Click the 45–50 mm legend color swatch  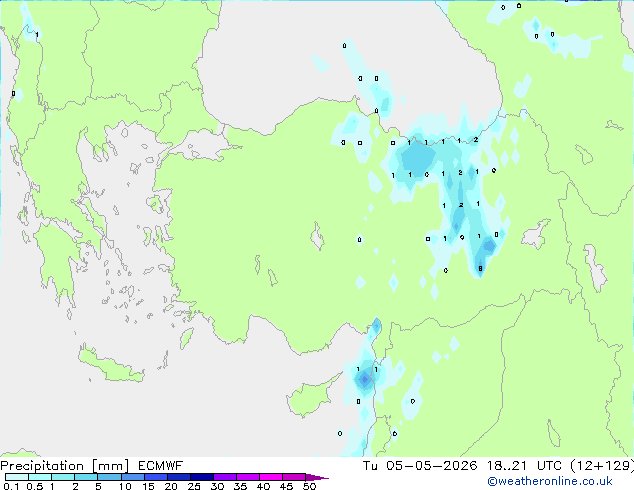(x=294, y=477)
